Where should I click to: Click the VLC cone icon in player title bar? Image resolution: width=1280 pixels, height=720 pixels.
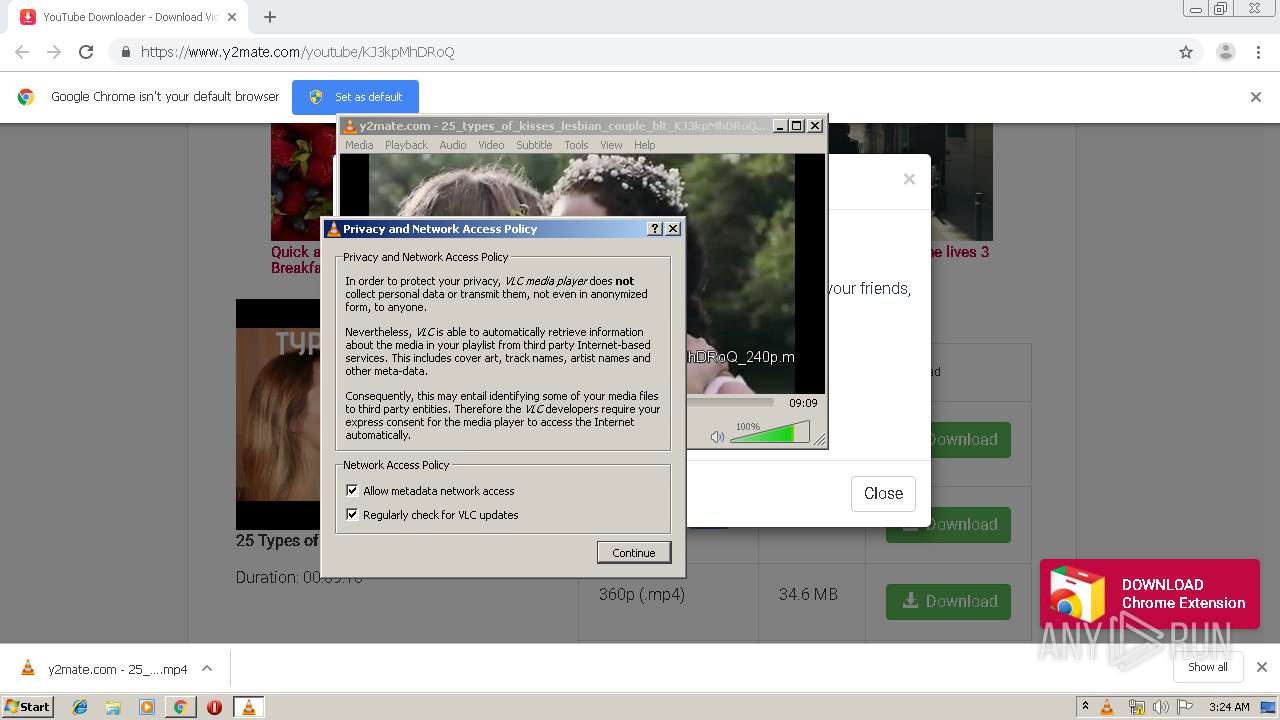click(x=349, y=126)
